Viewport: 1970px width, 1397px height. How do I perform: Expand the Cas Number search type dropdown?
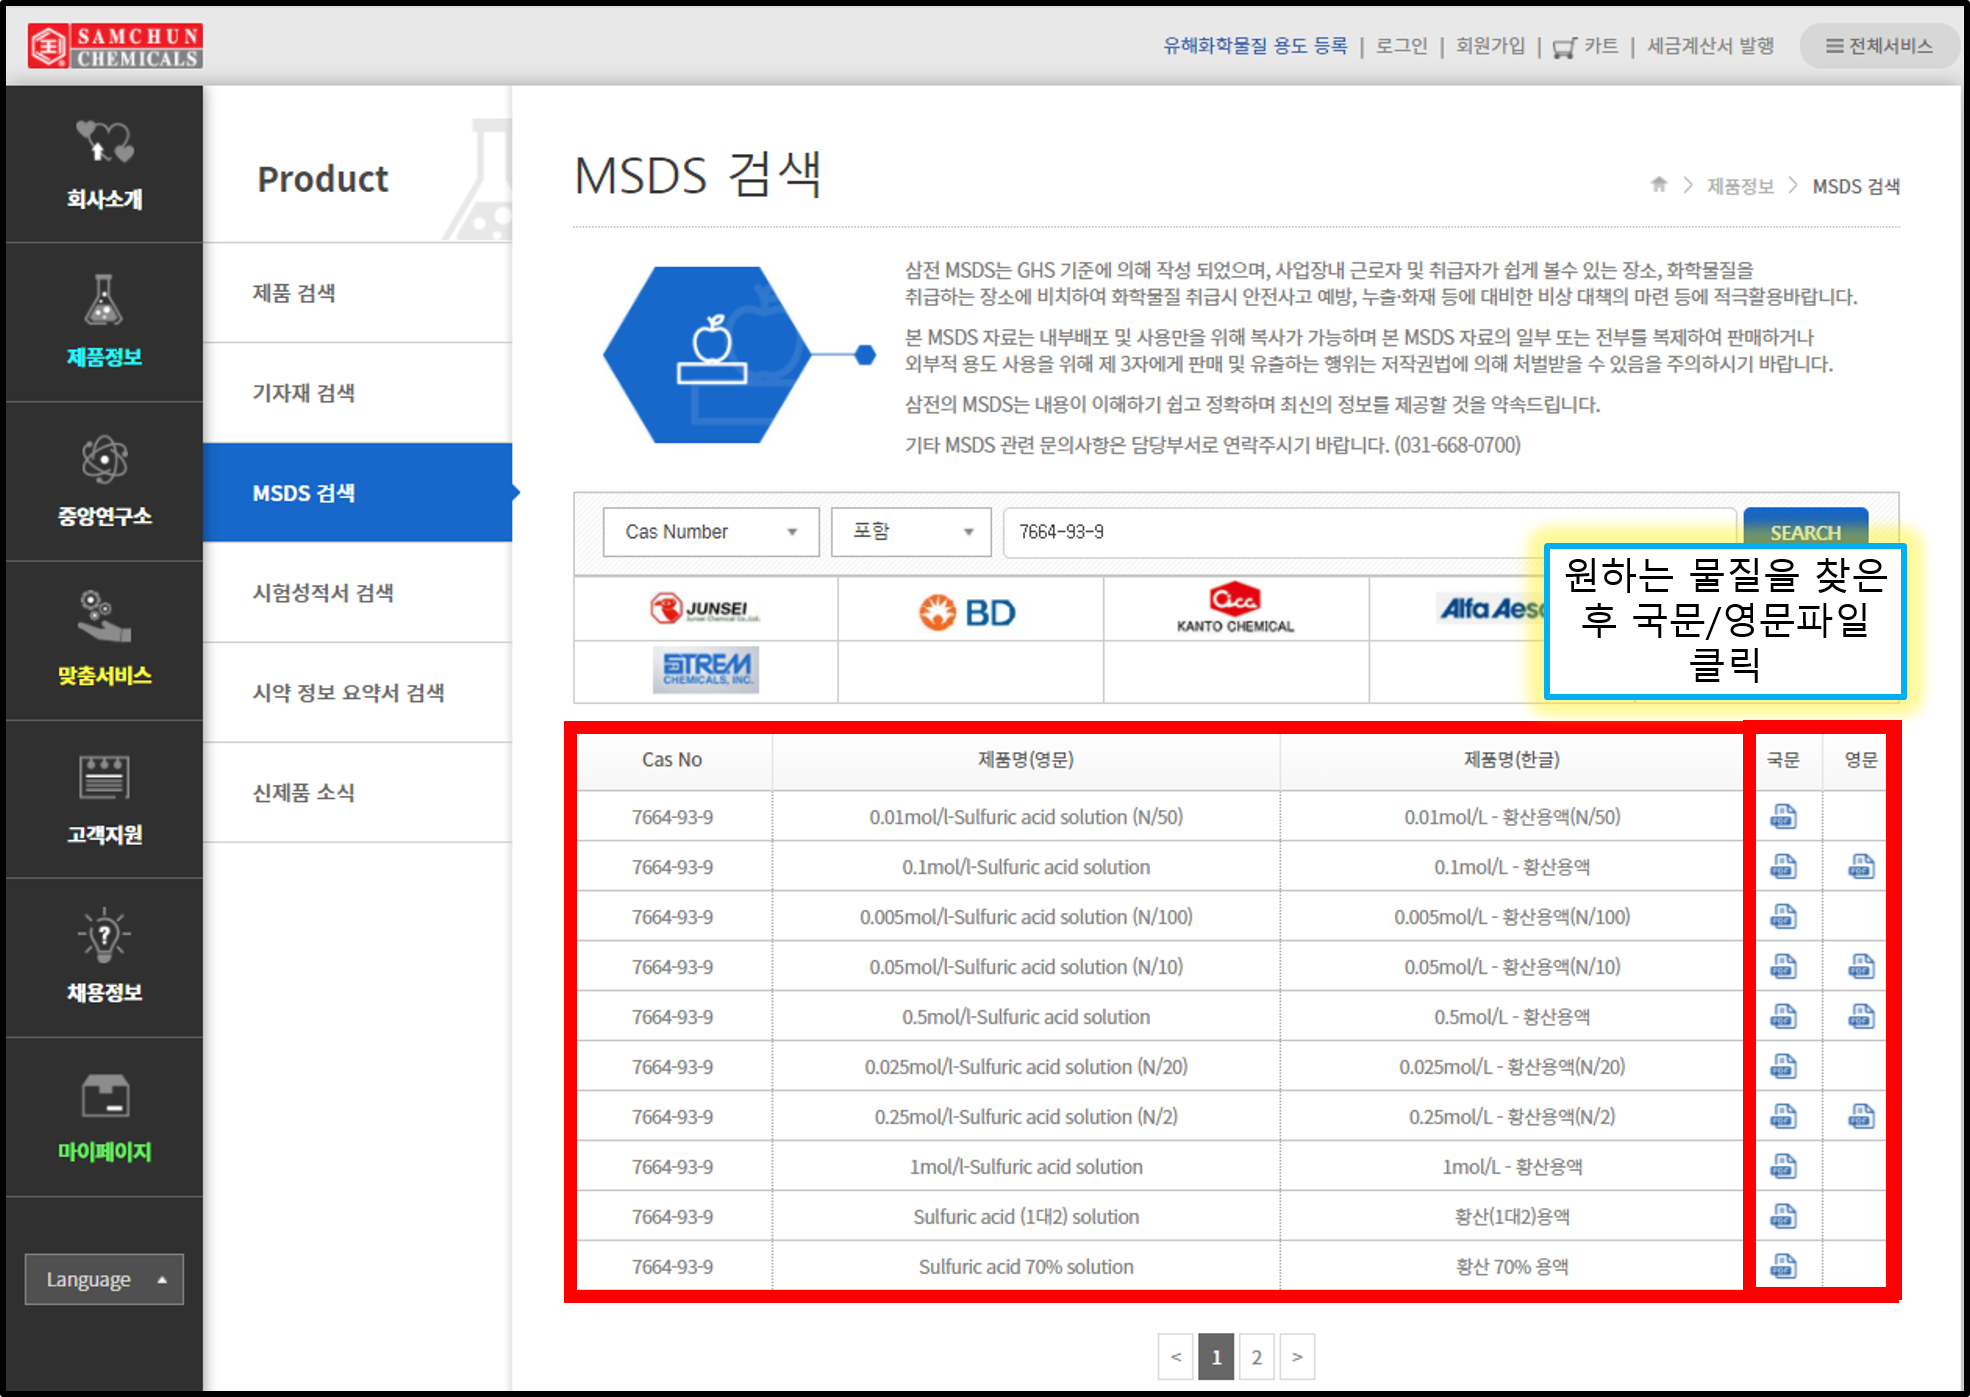coord(710,532)
